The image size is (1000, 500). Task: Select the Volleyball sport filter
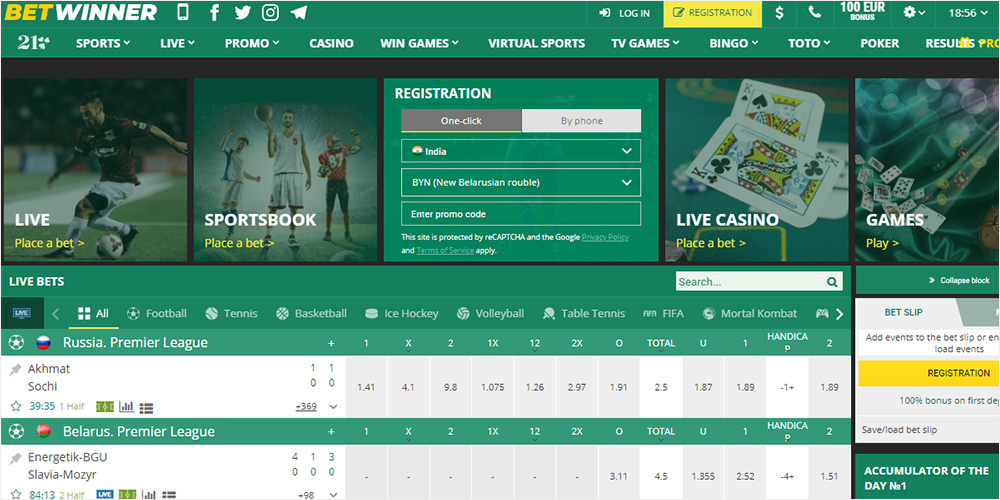click(x=490, y=313)
